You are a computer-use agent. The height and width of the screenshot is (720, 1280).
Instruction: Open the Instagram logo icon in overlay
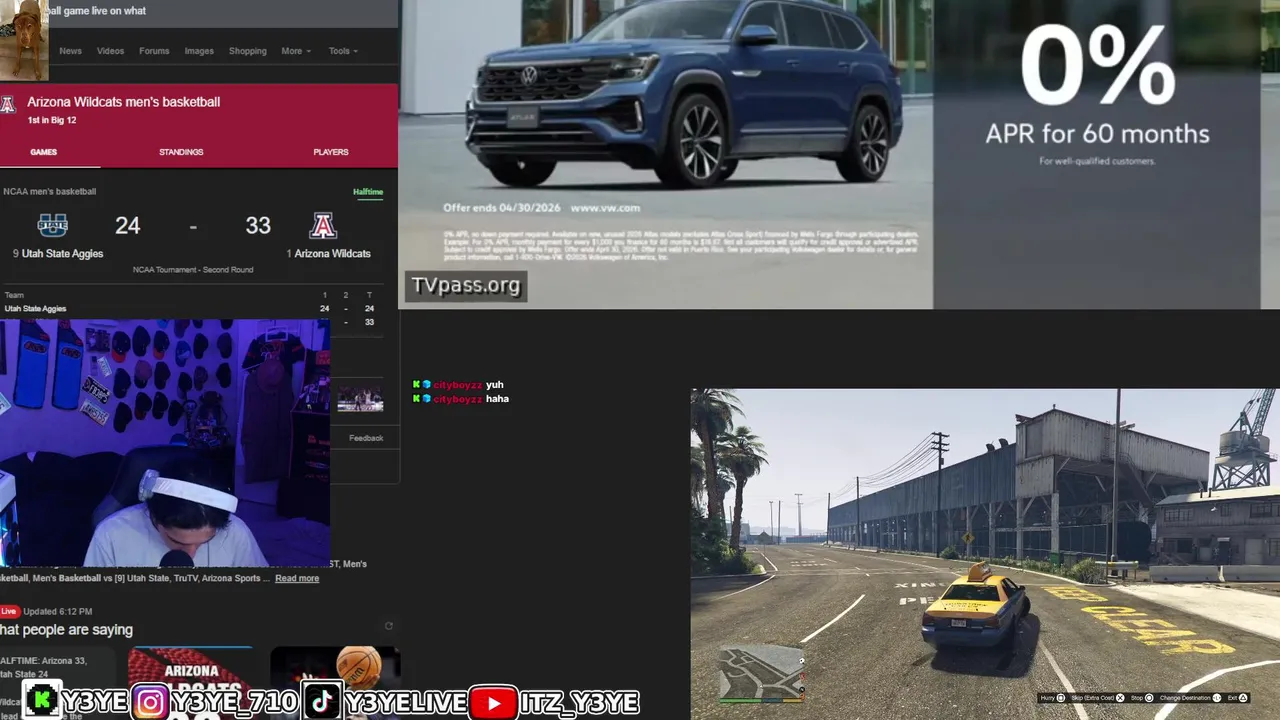(150, 702)
